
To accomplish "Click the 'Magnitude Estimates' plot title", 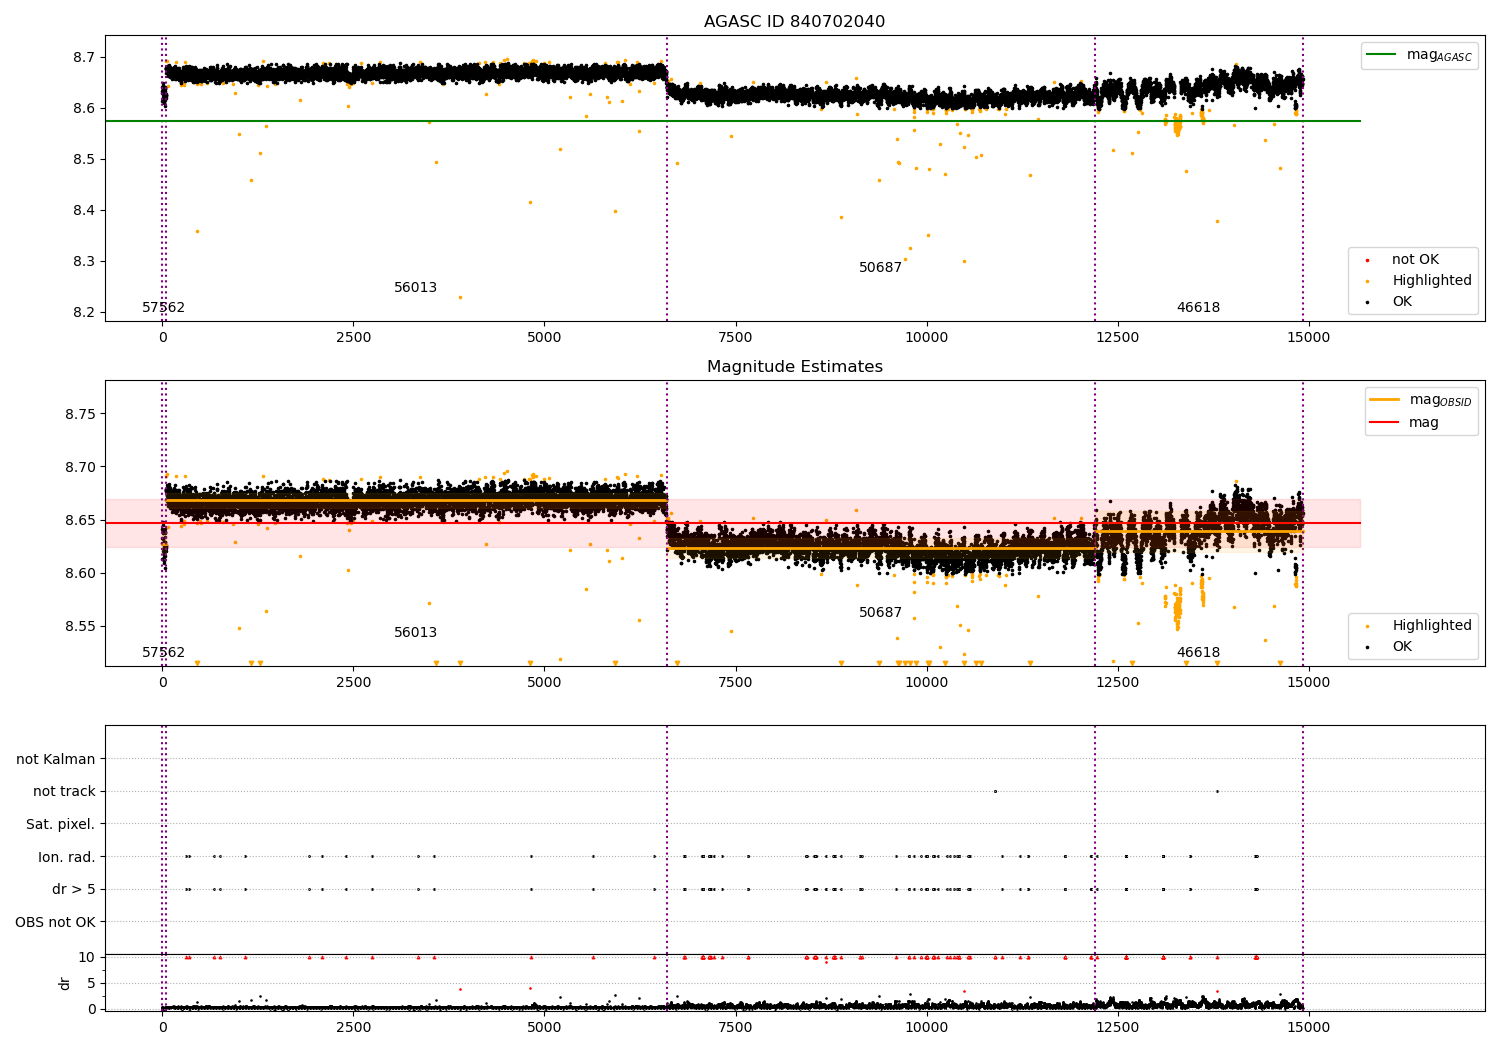I will pyautogui.click(x=794, y=367).
